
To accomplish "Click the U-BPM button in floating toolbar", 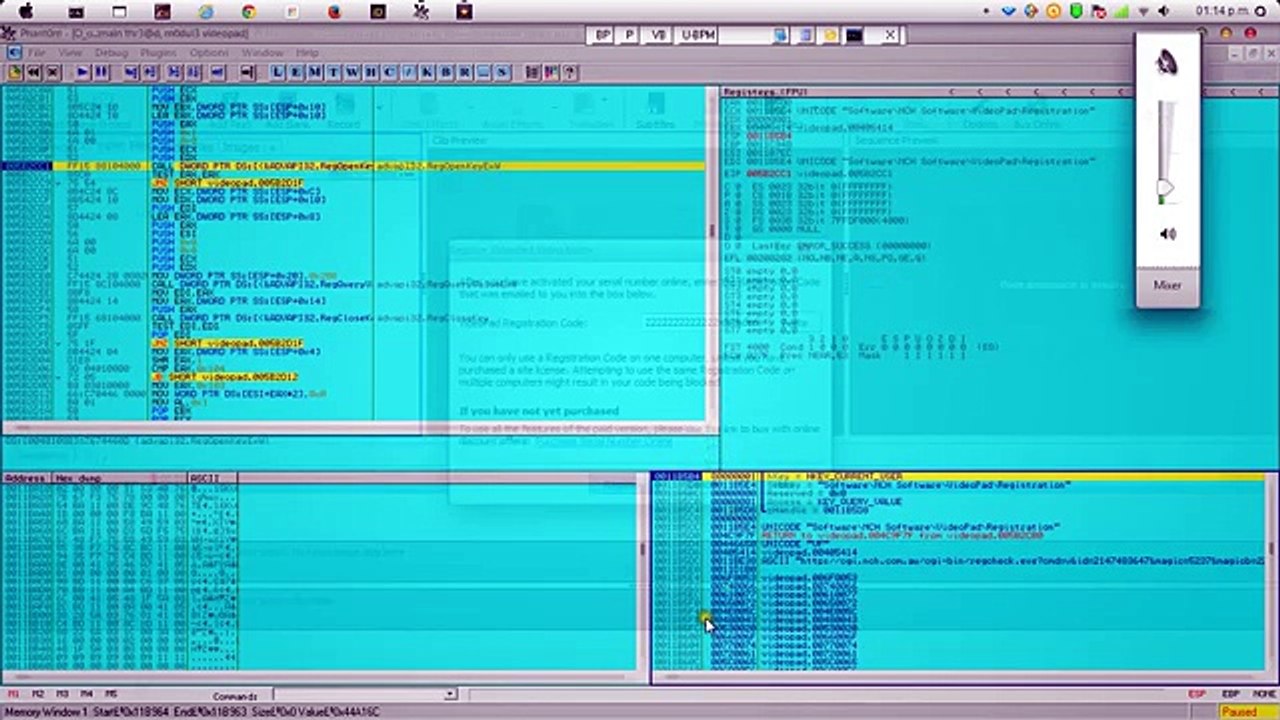I will [x=697, y=35].
